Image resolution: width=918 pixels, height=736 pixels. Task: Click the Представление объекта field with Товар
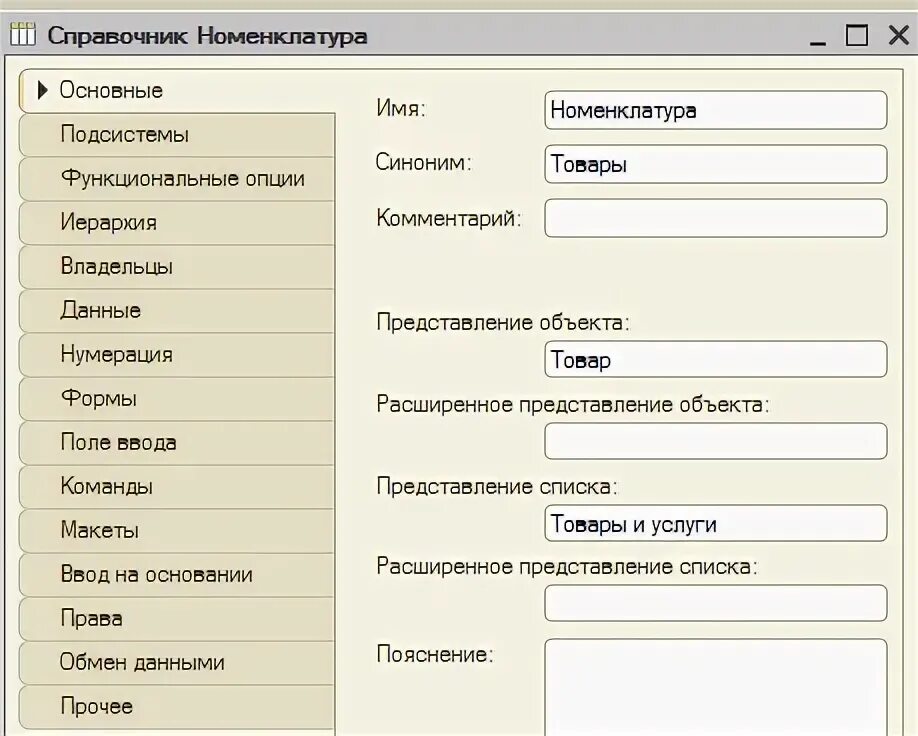pyautogui.click(x=715, y=360)
